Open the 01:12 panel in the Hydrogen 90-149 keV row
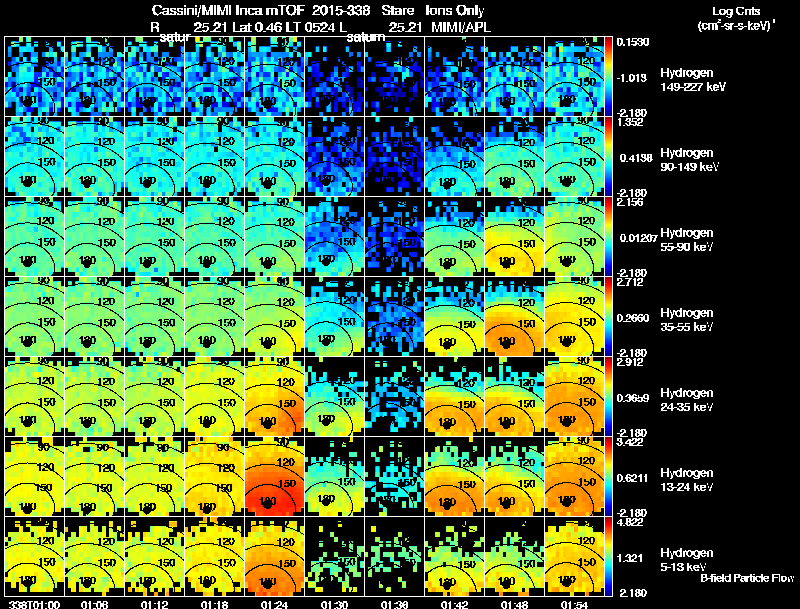 155,156
